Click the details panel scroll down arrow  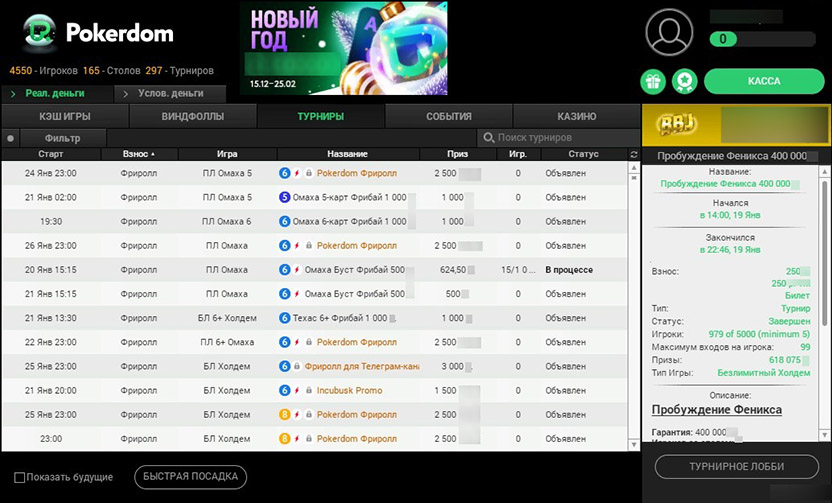[825, 435]
